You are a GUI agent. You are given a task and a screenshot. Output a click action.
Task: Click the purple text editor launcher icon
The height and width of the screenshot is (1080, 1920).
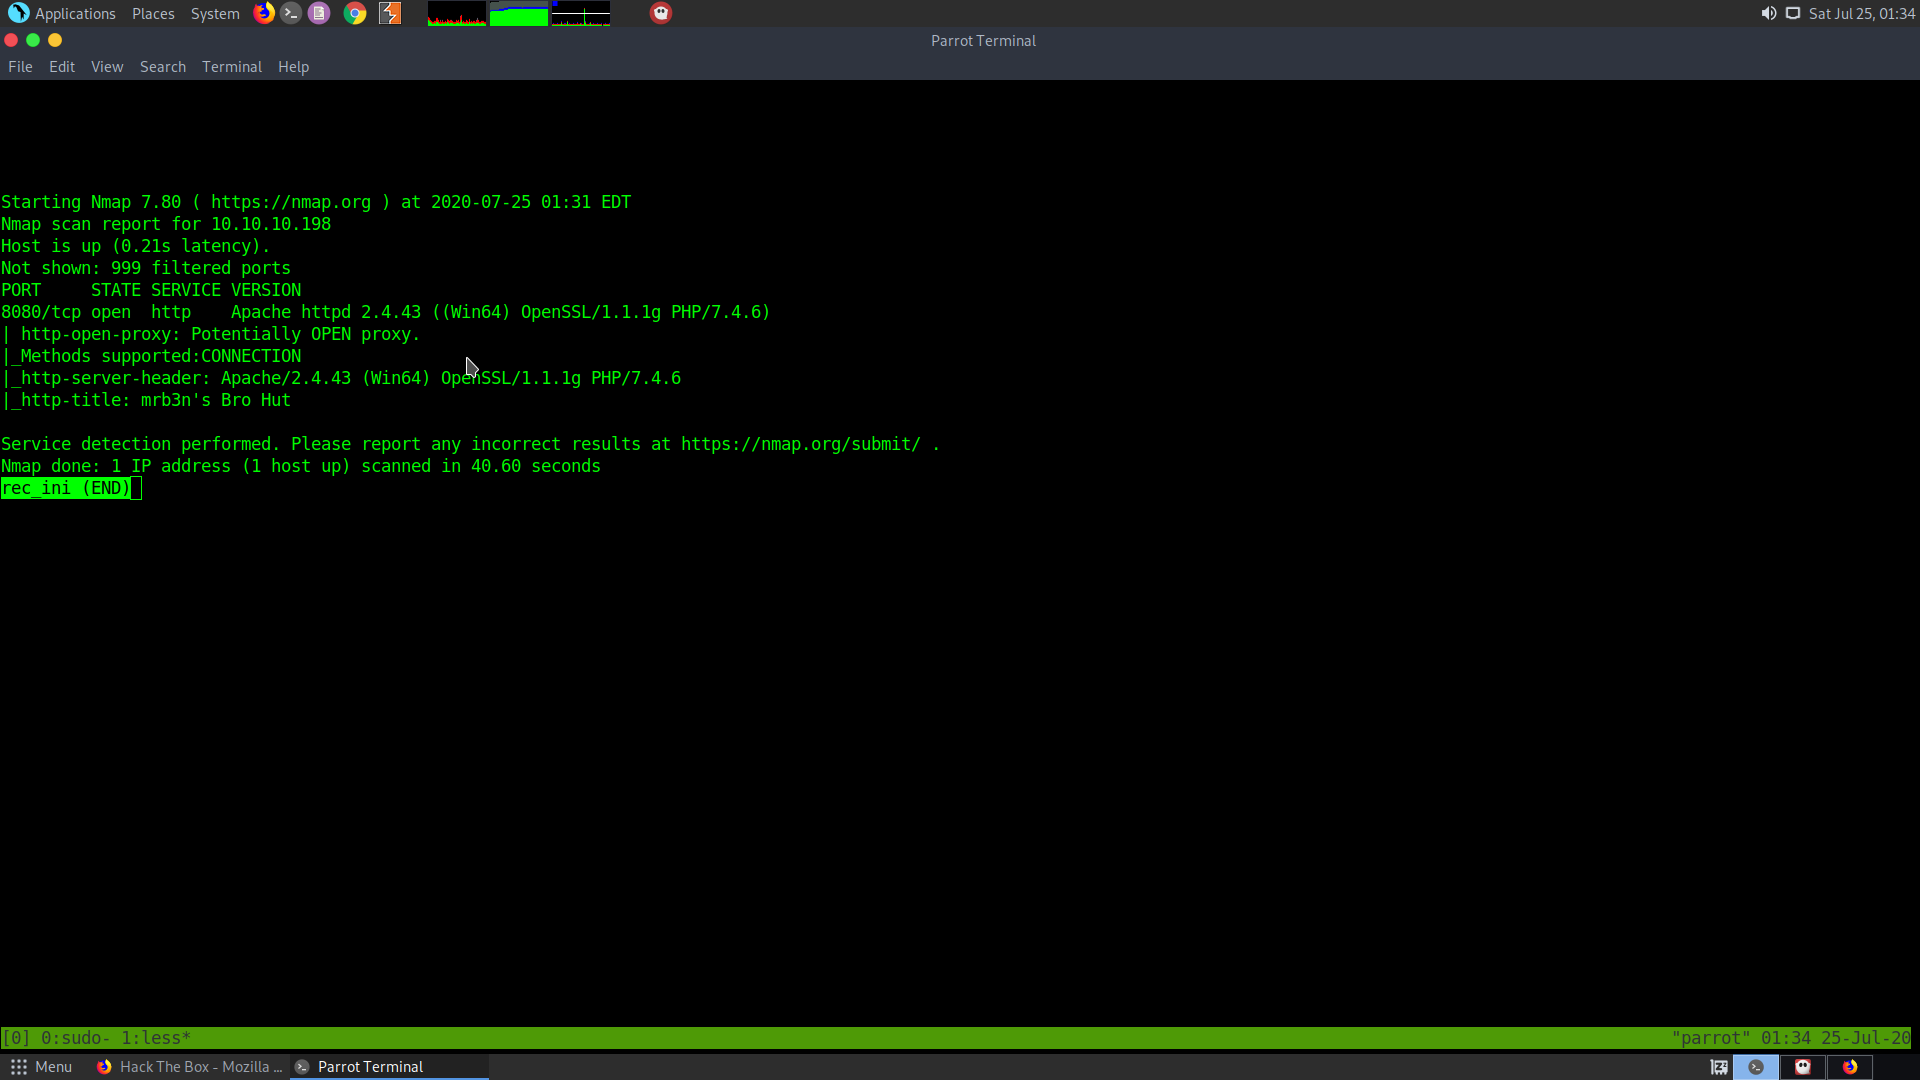pos(319,13)
